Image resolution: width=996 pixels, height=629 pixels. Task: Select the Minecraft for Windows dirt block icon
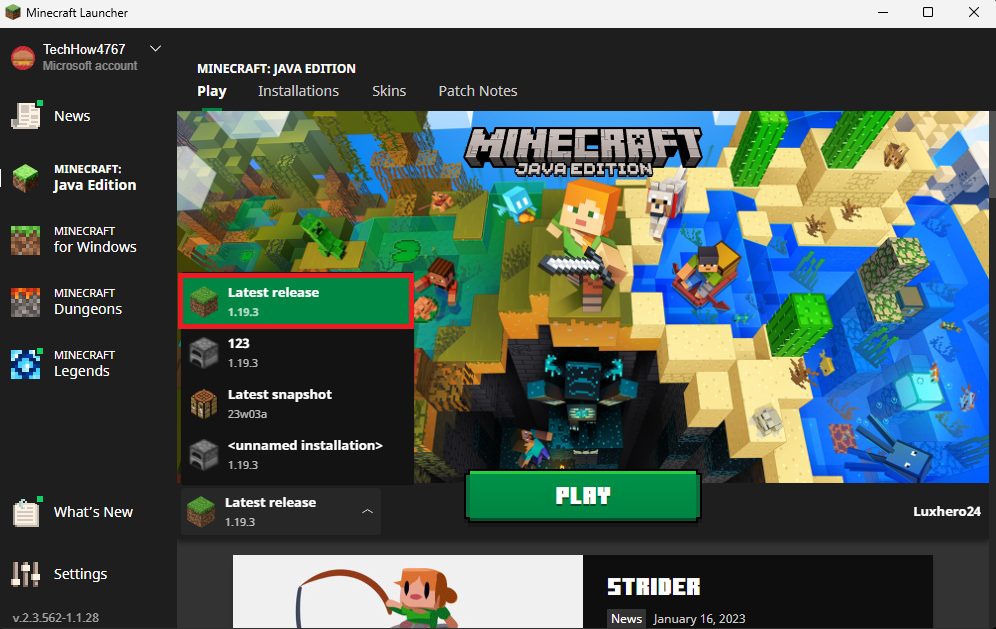pos(26,240)
